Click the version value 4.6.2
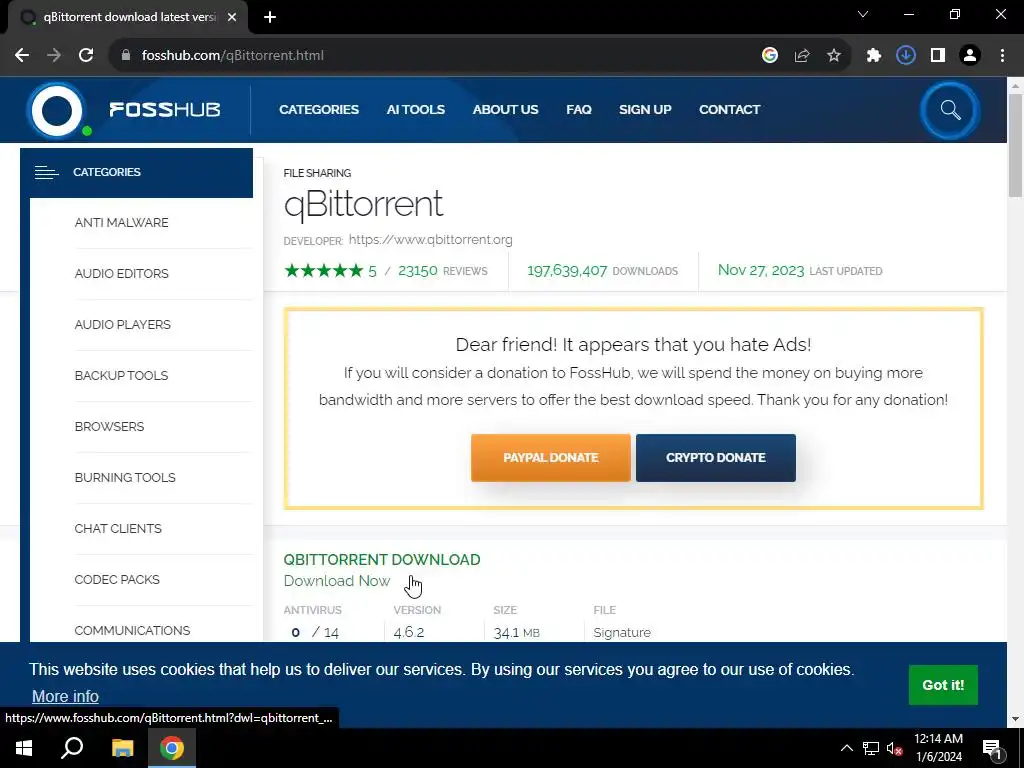Viewport: 1024px width, 768px height. tap(409, 632)
